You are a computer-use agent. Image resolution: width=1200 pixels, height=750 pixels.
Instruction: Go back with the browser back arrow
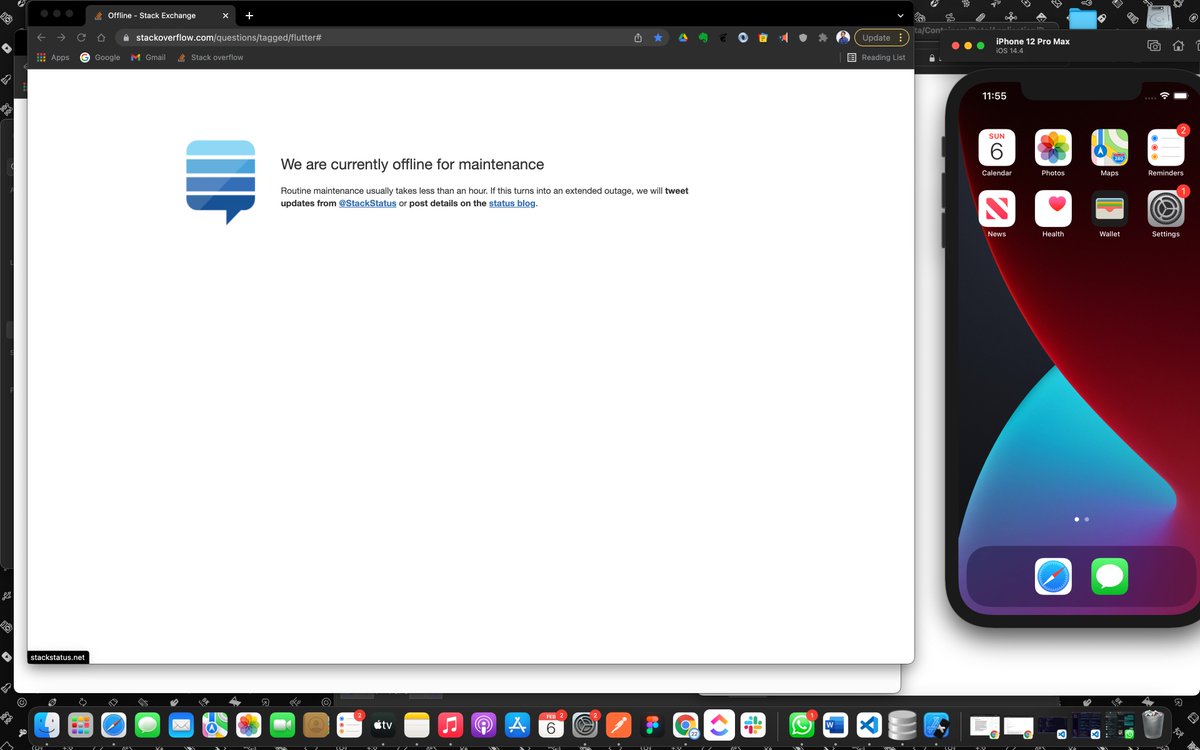(x=41, y=37)
